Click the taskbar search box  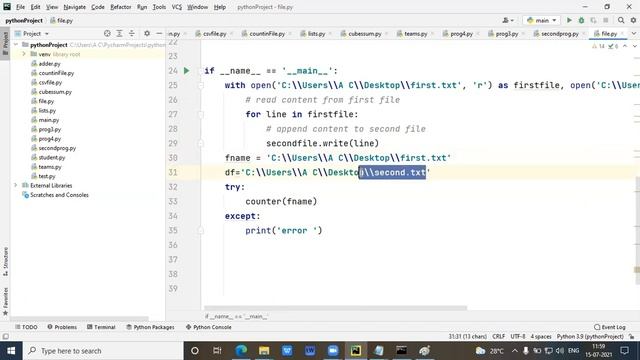[103, 351]
